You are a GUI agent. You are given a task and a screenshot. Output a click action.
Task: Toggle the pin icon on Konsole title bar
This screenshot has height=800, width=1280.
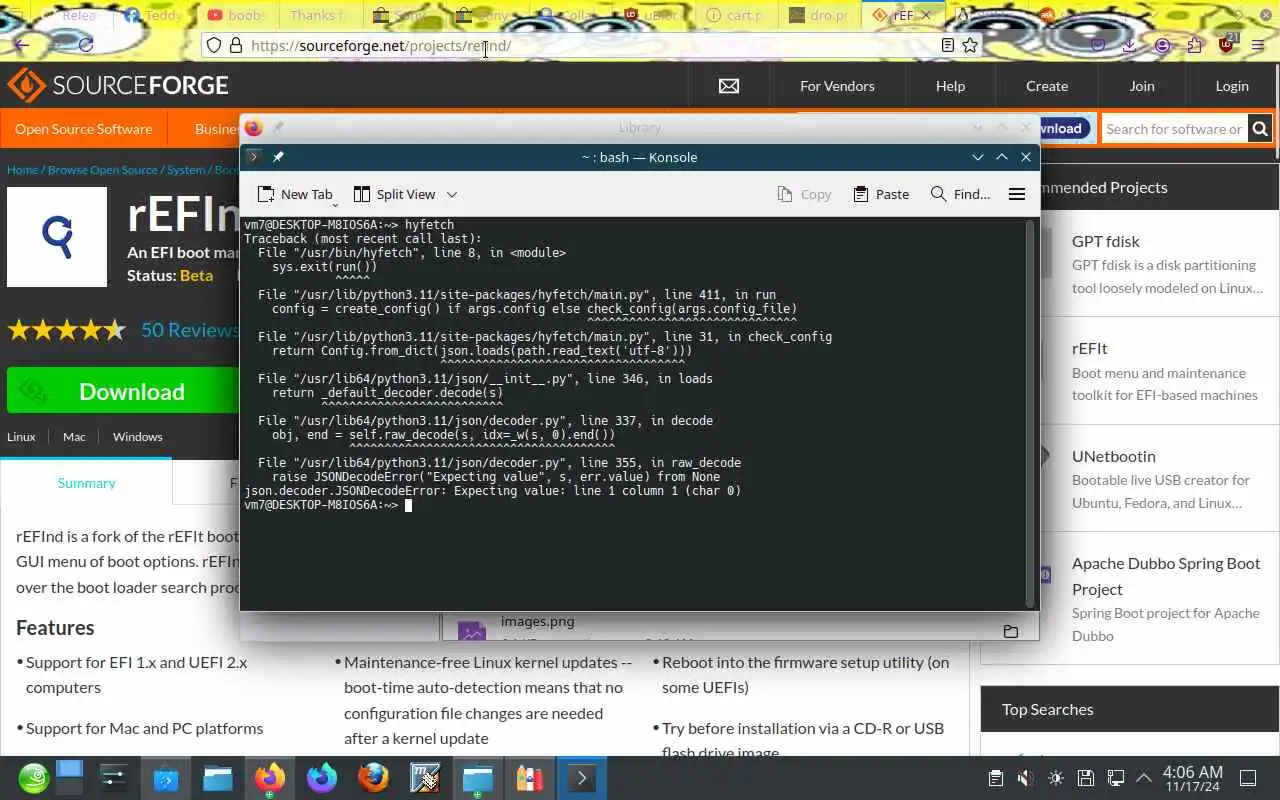(x=278, y=157)
